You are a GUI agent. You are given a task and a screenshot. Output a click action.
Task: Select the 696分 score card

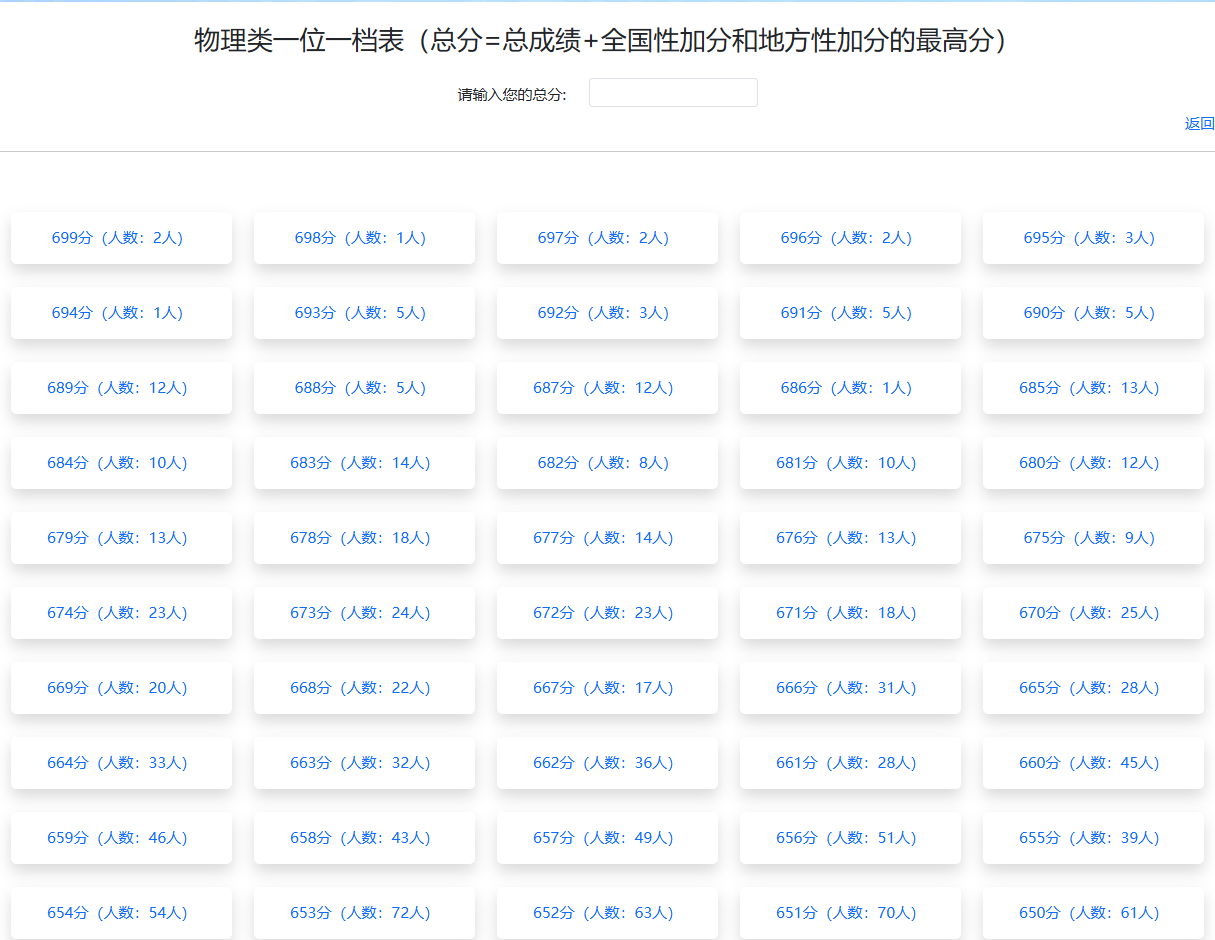[850, 238]
